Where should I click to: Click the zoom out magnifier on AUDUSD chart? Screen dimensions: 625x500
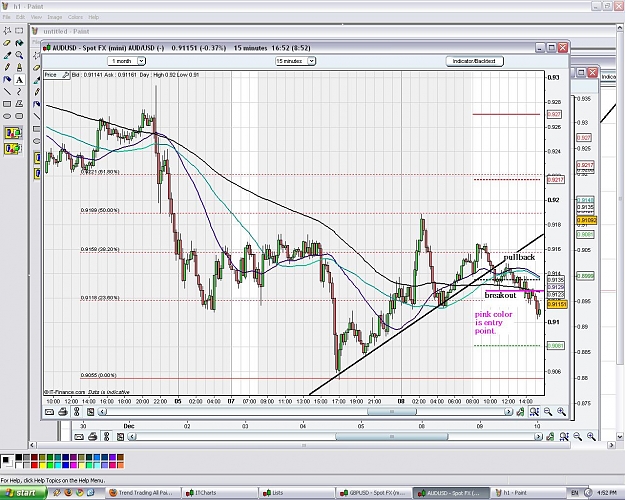tap(548, 411)
